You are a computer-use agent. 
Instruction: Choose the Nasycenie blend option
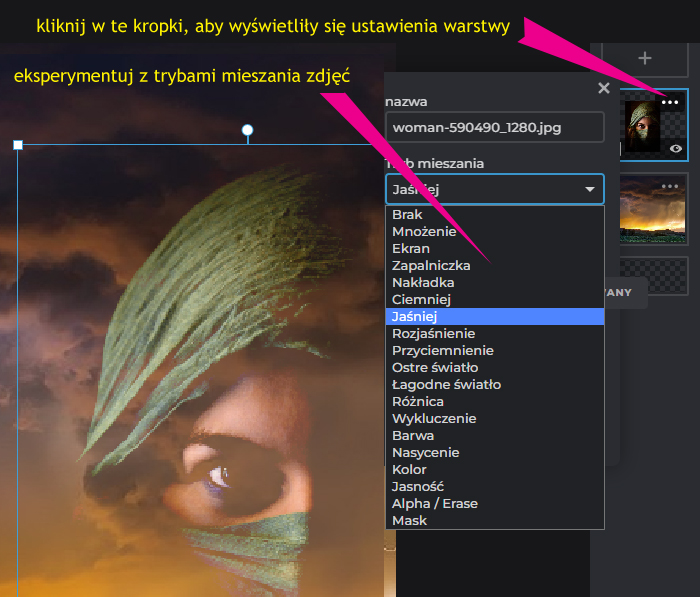(x=425, y=452)
